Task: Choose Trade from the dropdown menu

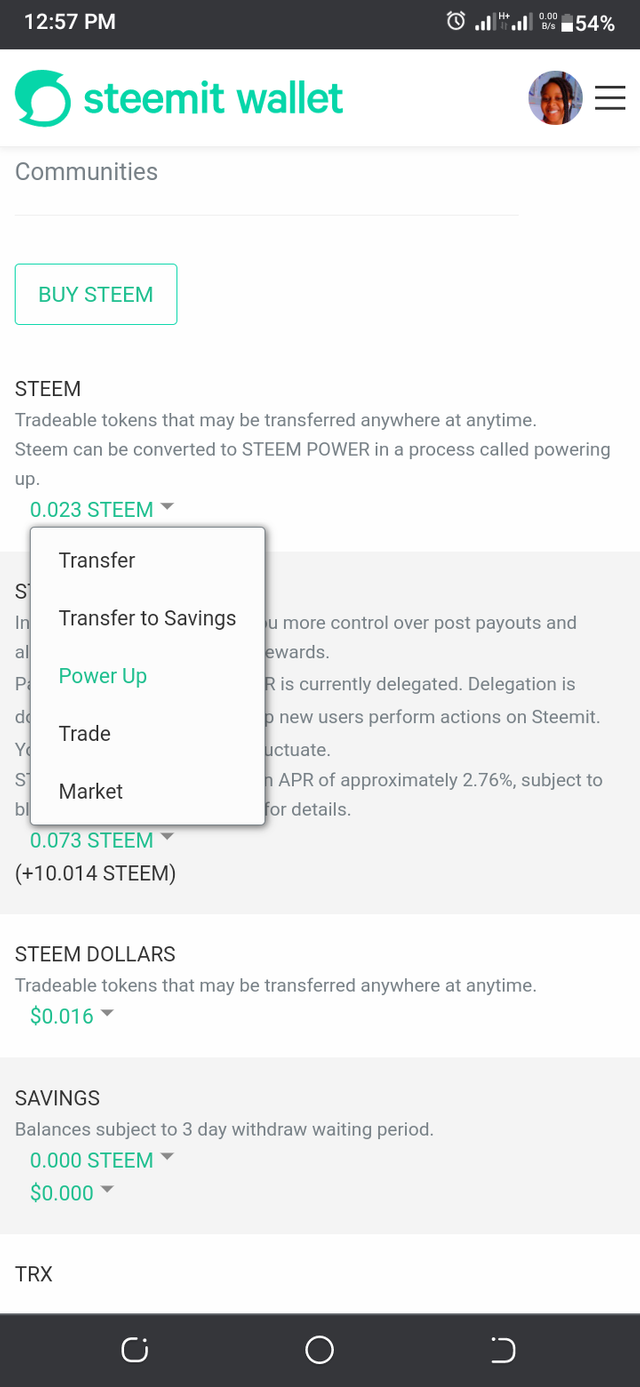Action: tap(85, 733)
